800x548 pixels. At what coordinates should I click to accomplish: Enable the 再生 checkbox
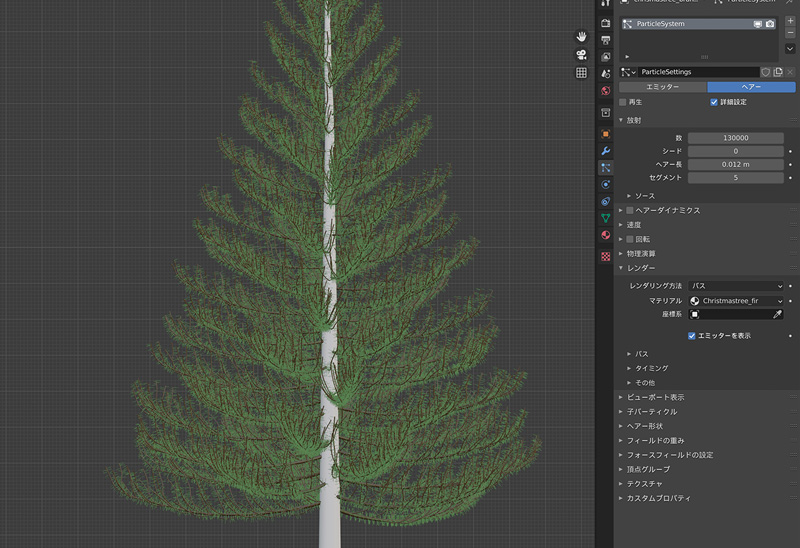623,102
